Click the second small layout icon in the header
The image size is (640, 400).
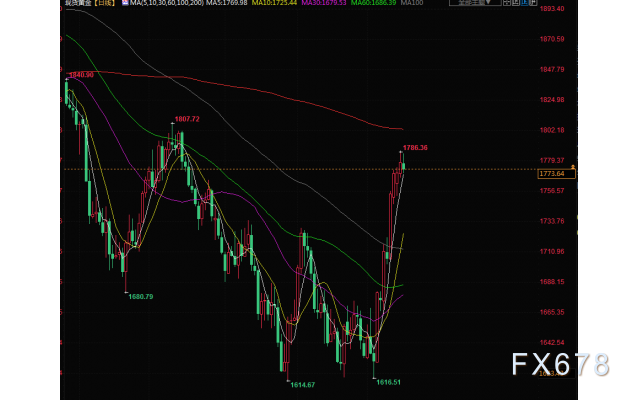click(516, 2)
